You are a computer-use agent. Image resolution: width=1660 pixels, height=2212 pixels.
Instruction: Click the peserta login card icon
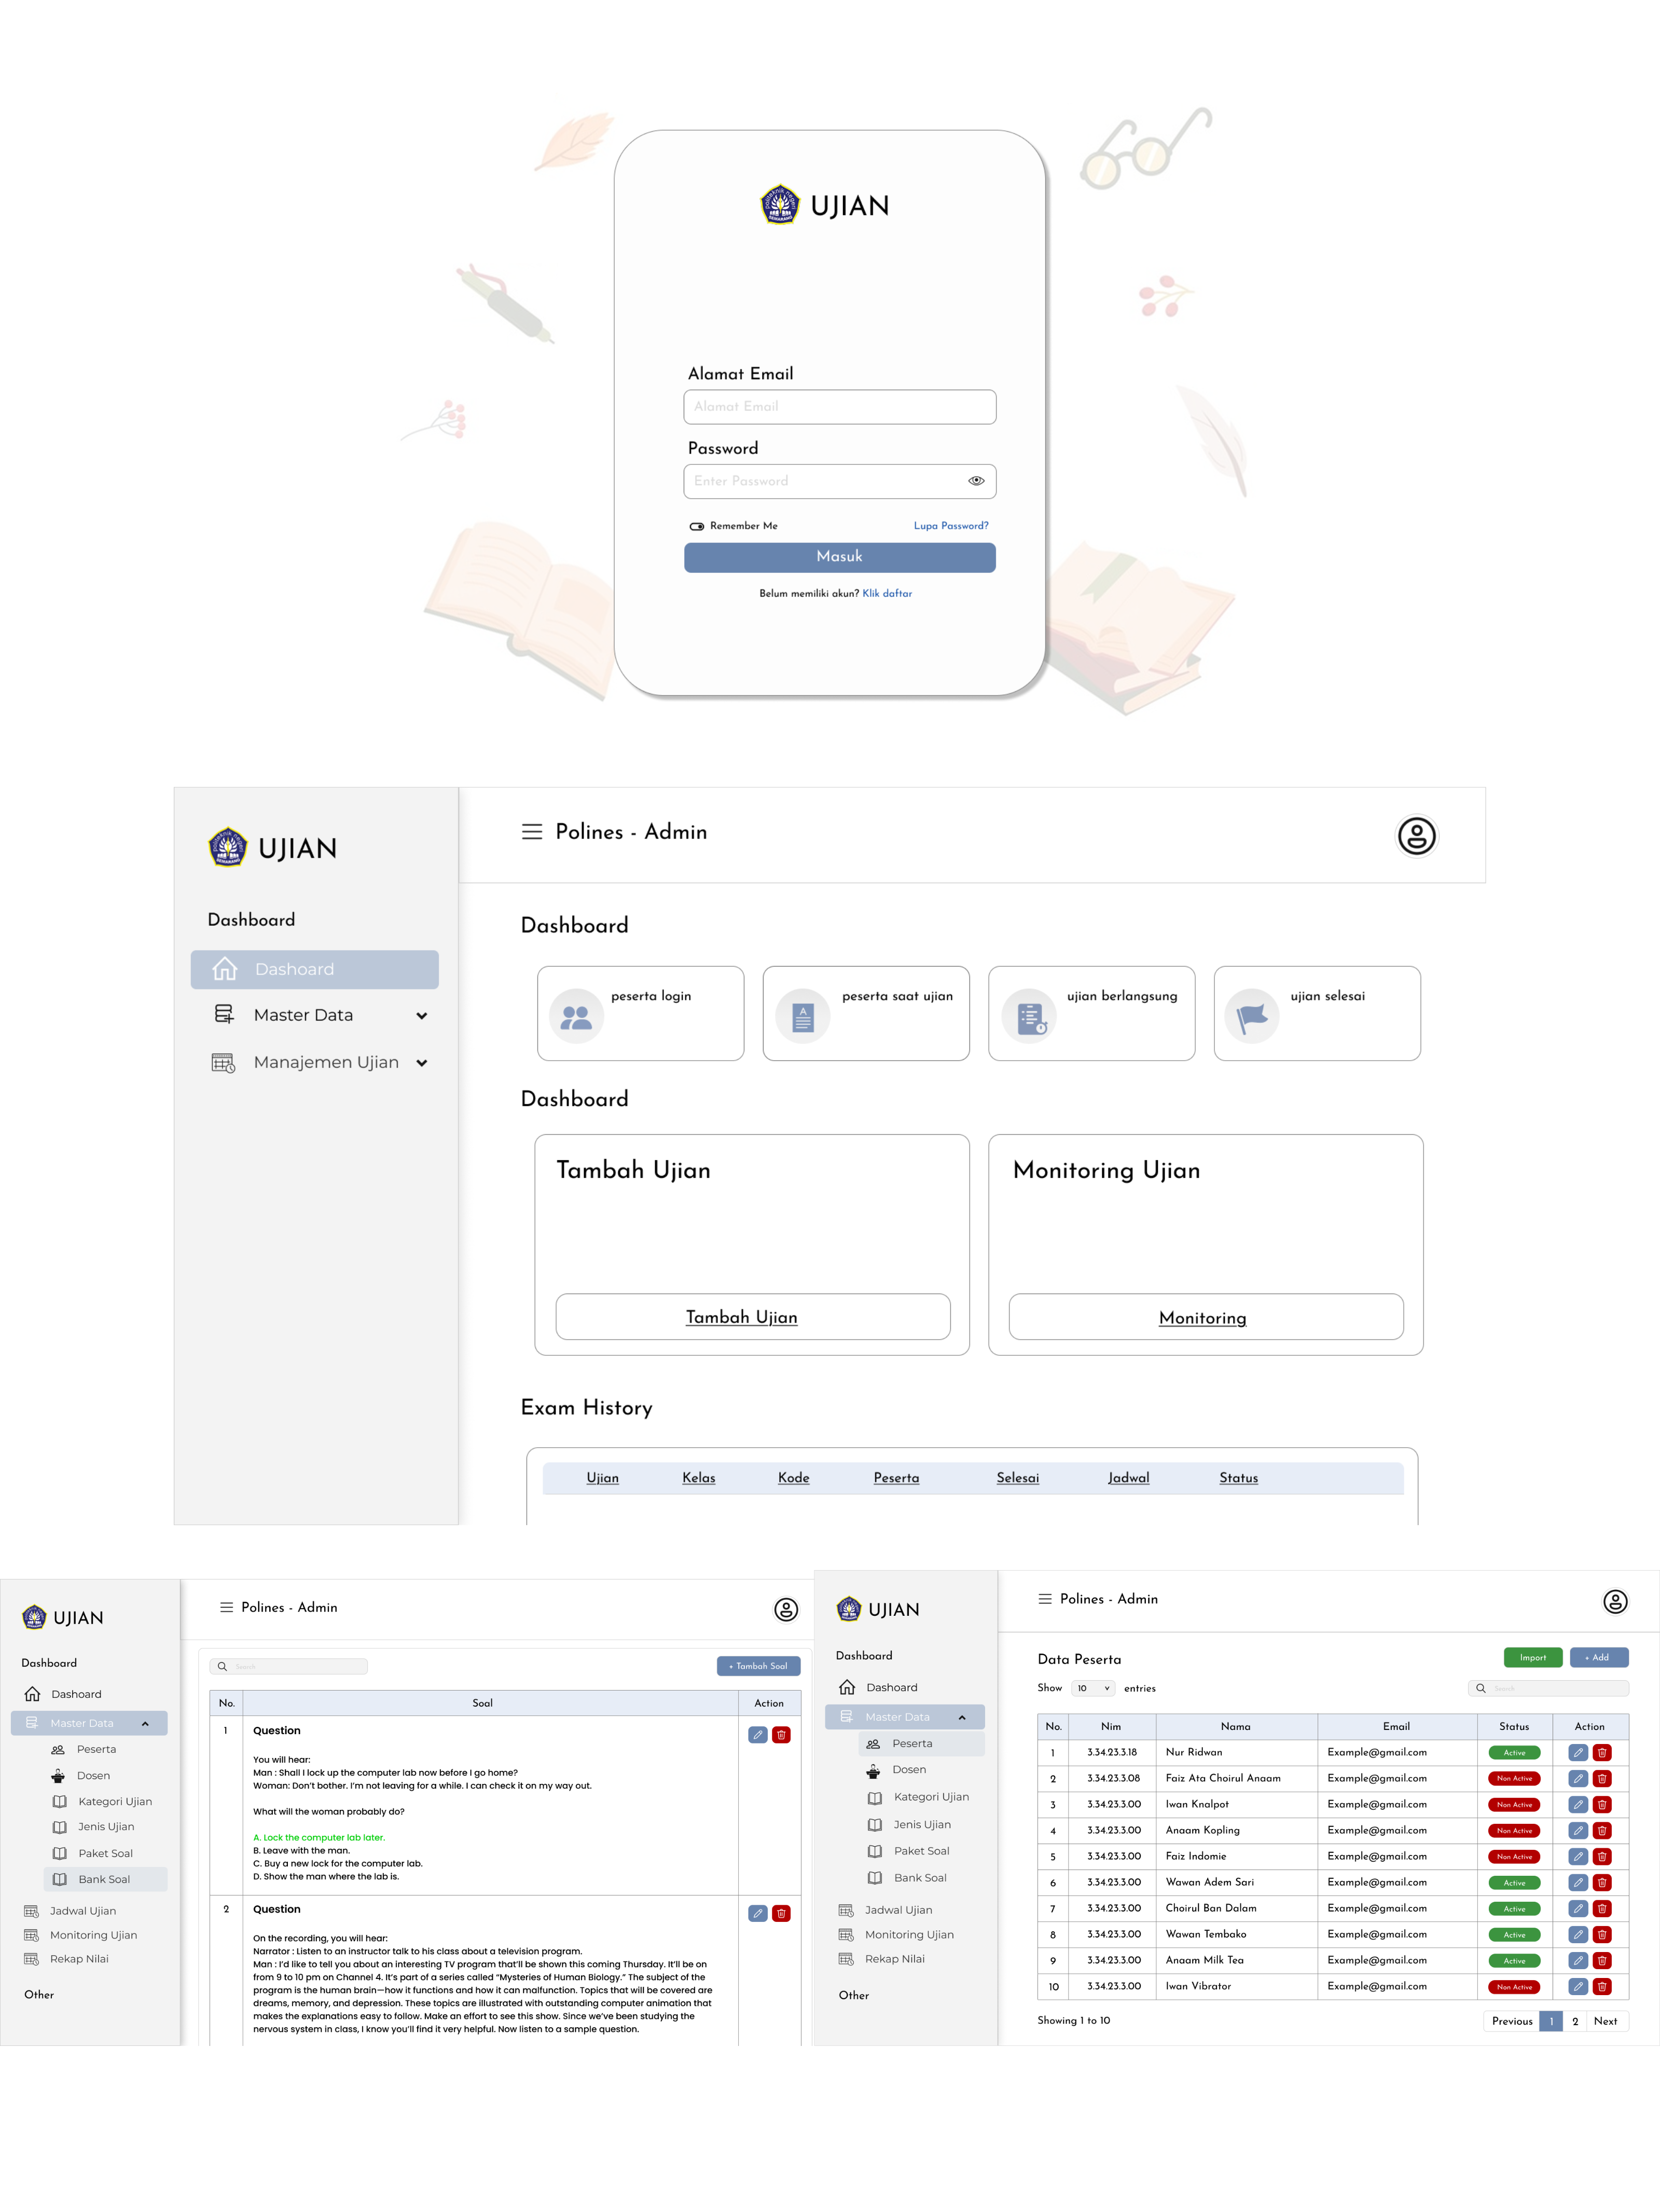pos(575,1015)
